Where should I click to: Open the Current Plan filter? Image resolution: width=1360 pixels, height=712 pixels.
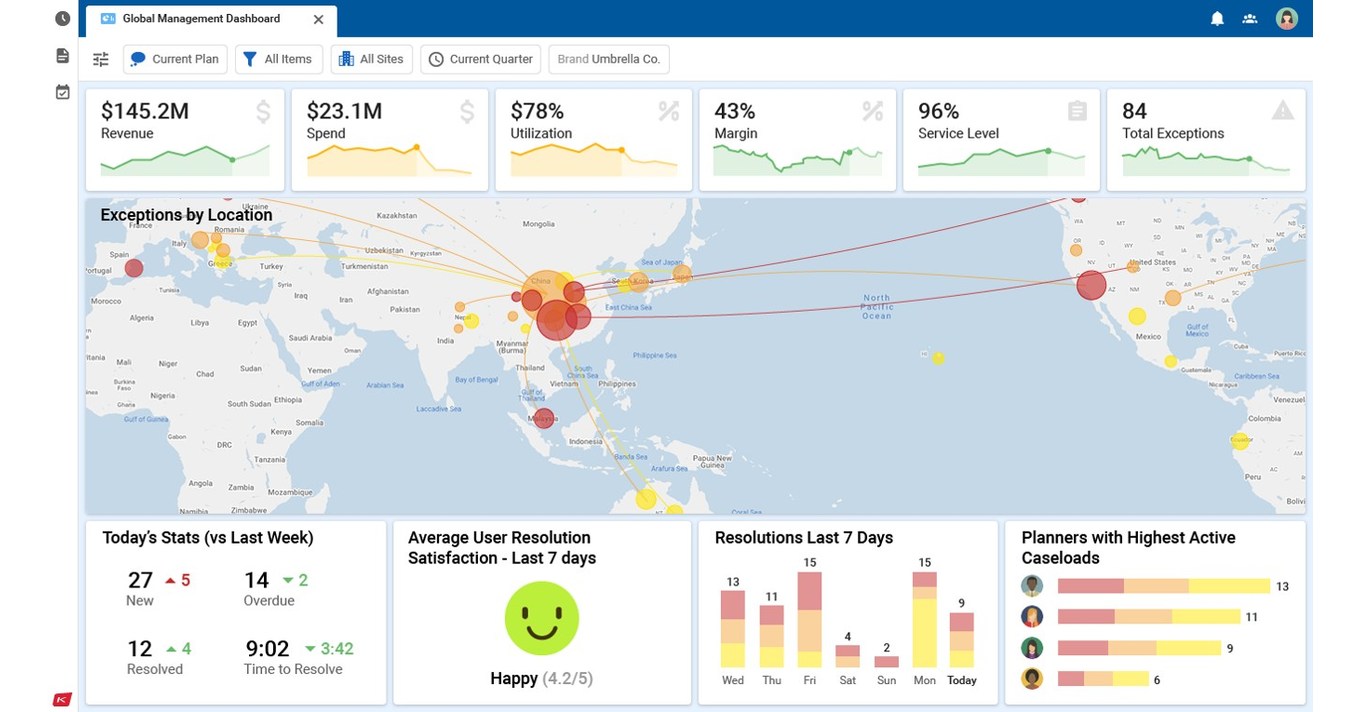175,59
